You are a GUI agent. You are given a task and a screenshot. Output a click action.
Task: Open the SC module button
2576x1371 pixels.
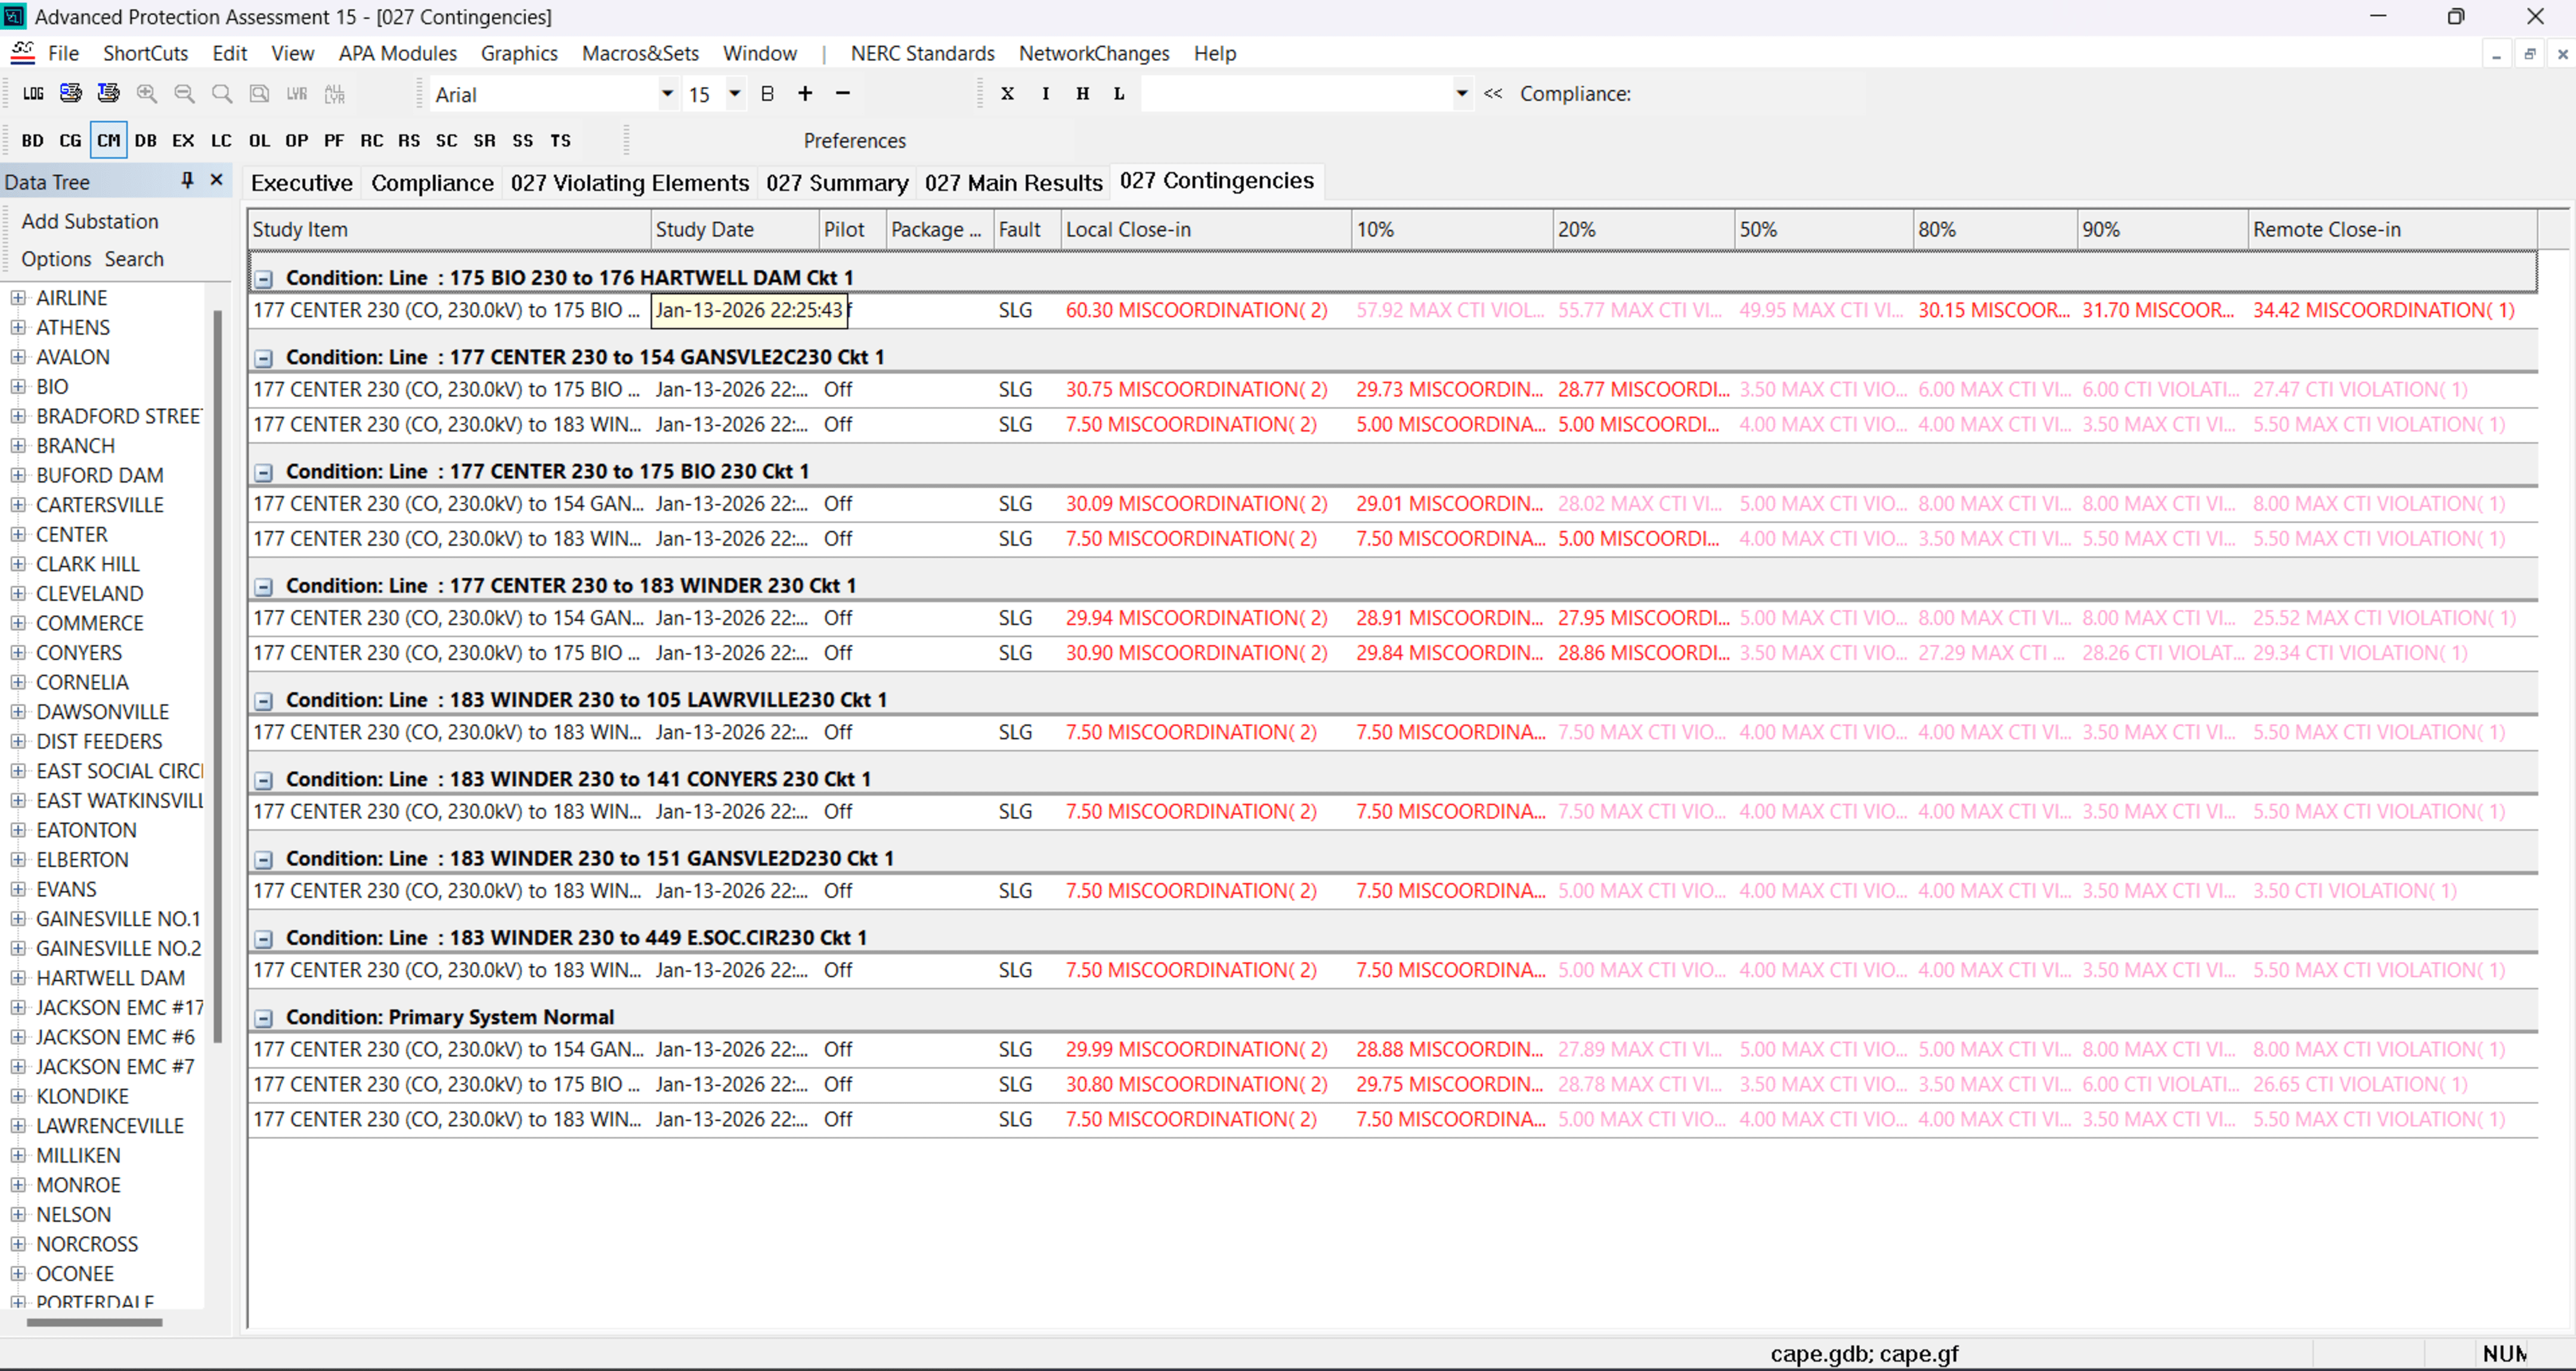tap(447, 141)
